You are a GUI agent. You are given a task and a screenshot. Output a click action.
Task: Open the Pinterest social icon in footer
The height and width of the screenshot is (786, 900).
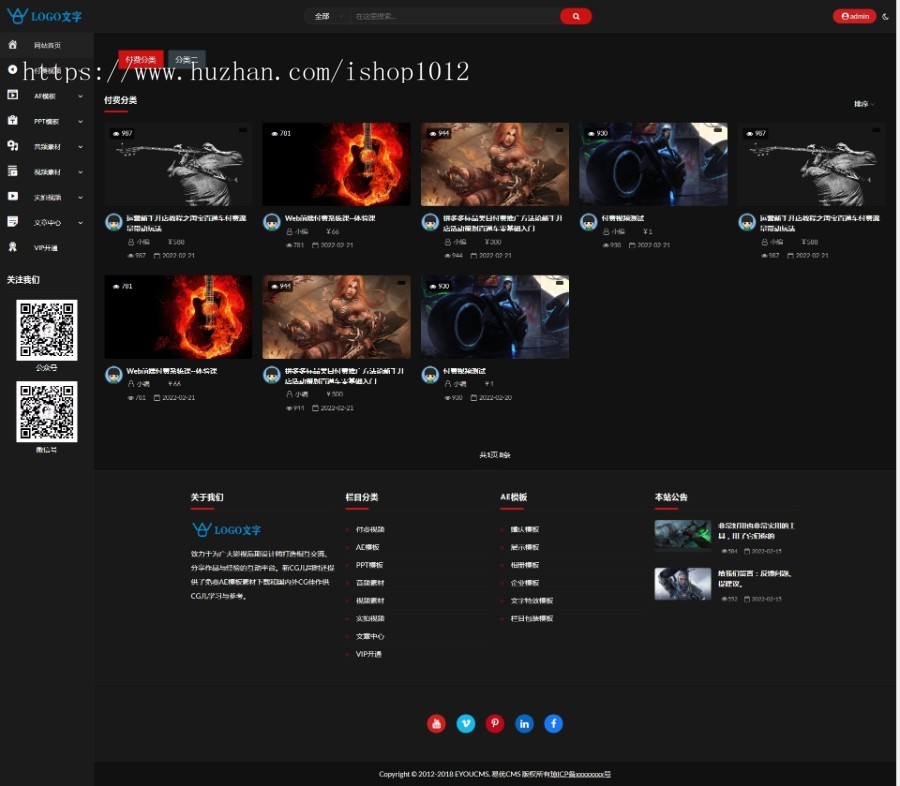click(495, 723)
